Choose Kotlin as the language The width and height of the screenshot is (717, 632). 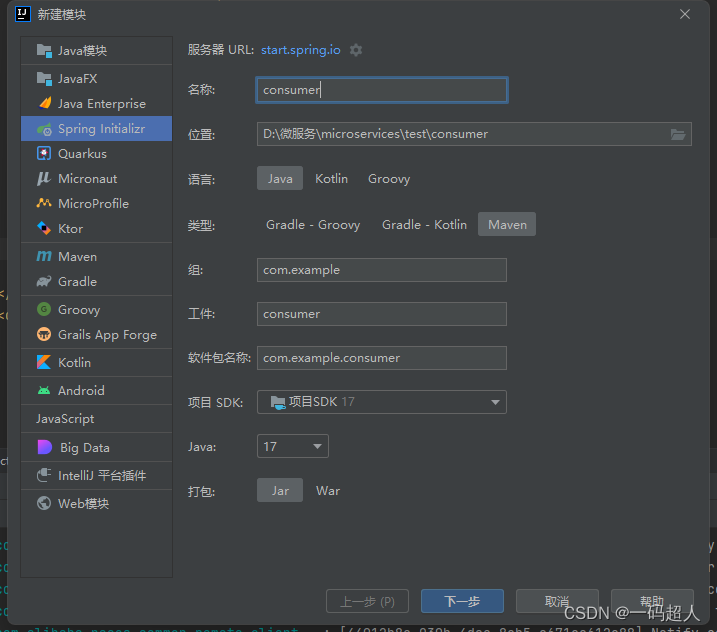[x=332, y=178]
